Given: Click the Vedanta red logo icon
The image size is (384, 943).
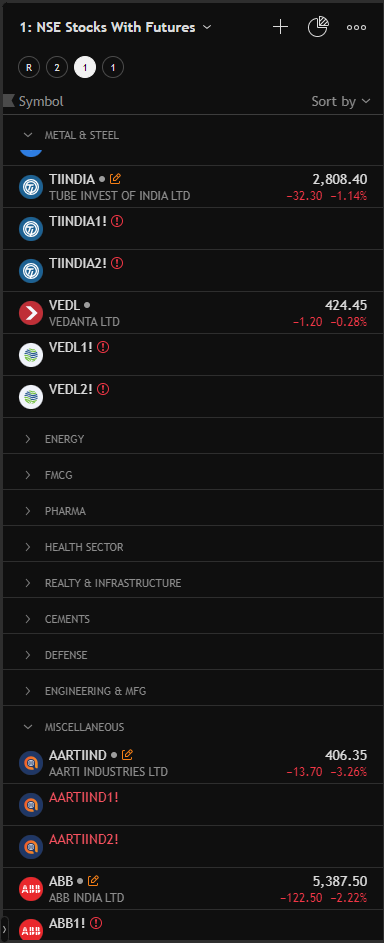Looking at the screenshot, I should 31,313.
